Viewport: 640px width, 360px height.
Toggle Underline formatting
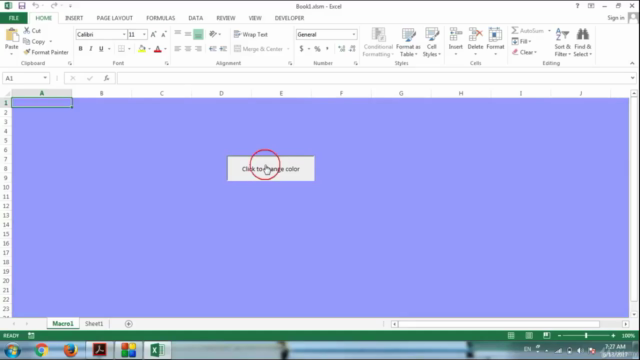[101, 49]
